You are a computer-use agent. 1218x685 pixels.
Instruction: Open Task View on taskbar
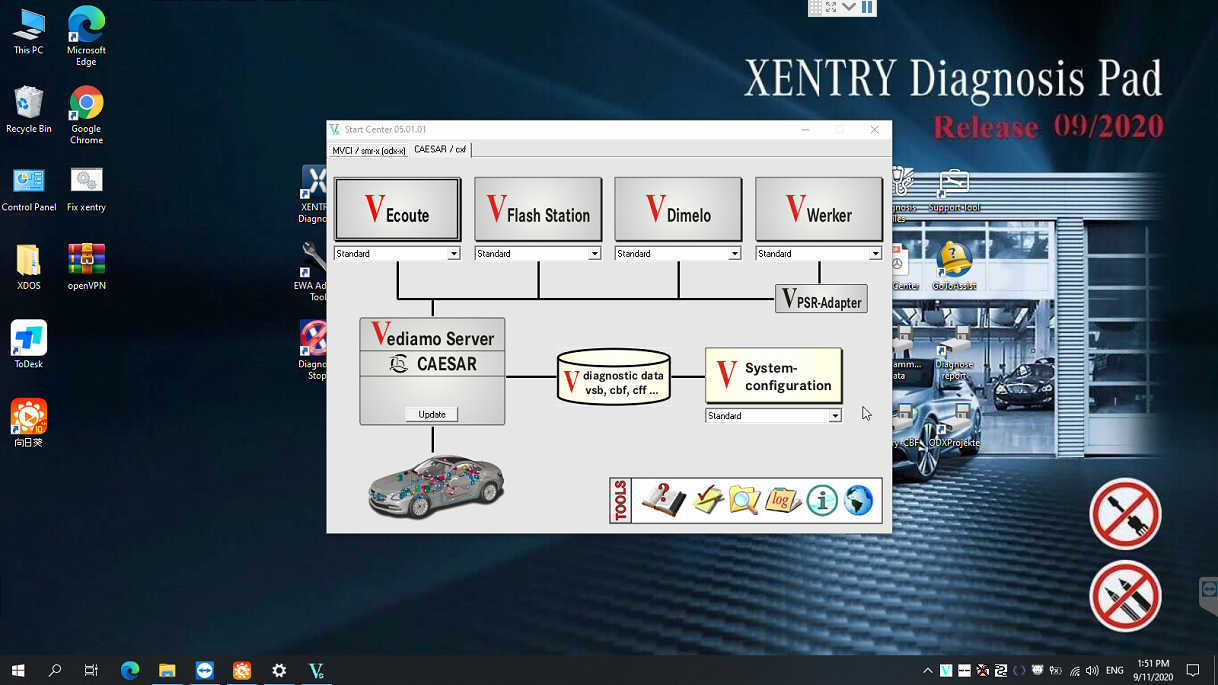pyautogui.click(x=91, y=670)
